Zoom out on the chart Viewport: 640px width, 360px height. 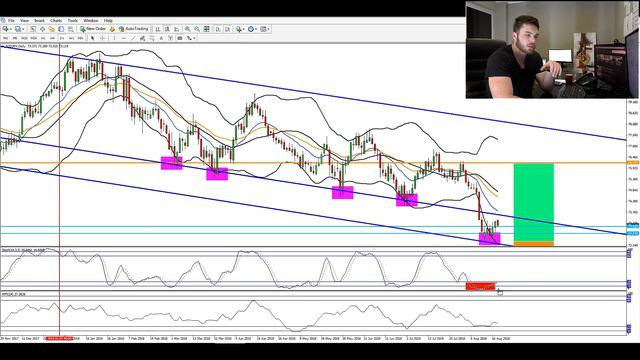[x=197, y=29]
